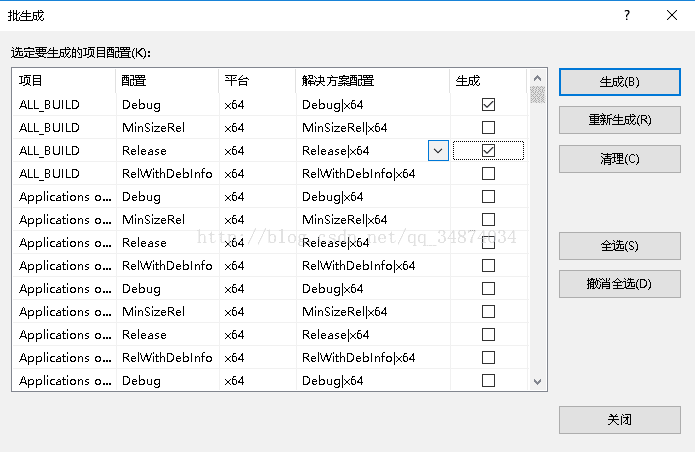695x452 pixels.
Task: Click the 关闭 close button
Action: 620,420
